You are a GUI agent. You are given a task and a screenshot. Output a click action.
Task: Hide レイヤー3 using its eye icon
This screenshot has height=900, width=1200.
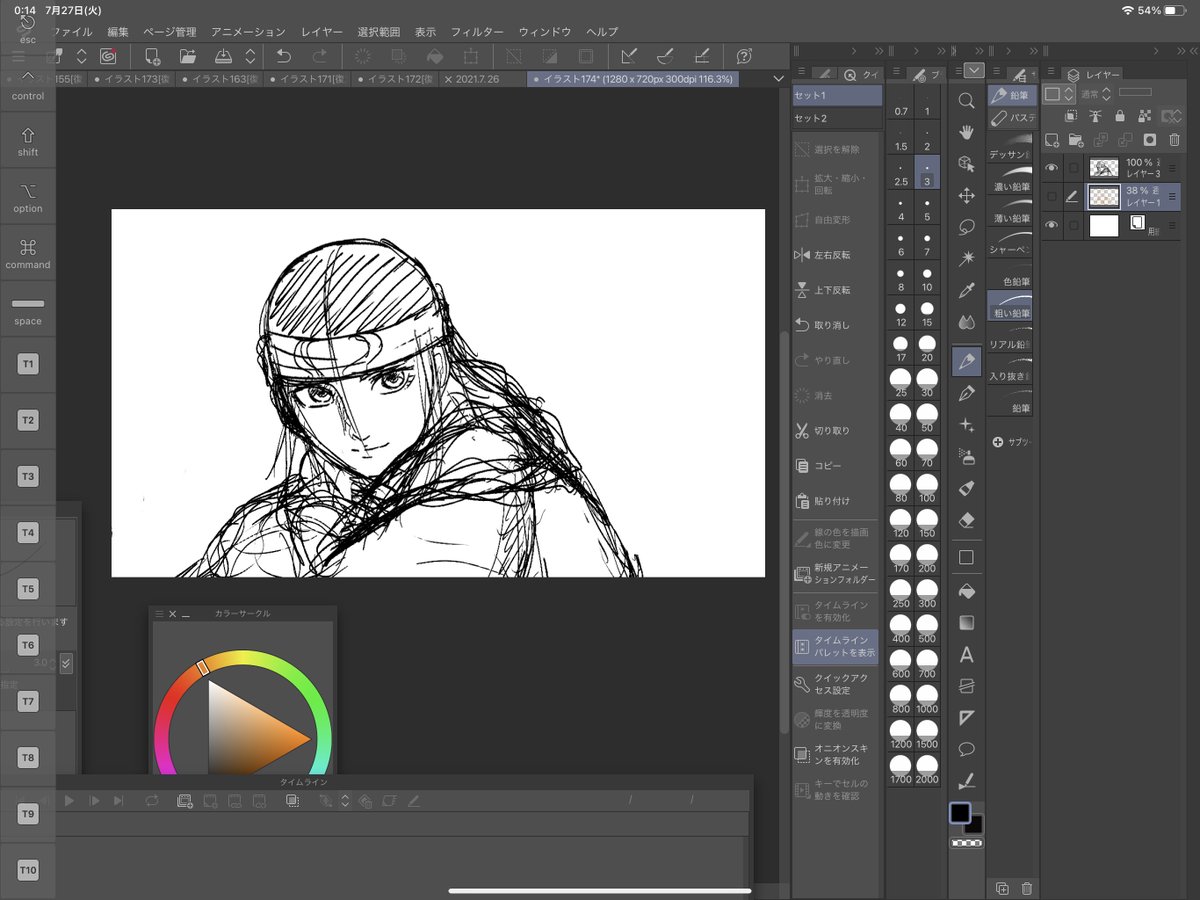pos(1051,168)
